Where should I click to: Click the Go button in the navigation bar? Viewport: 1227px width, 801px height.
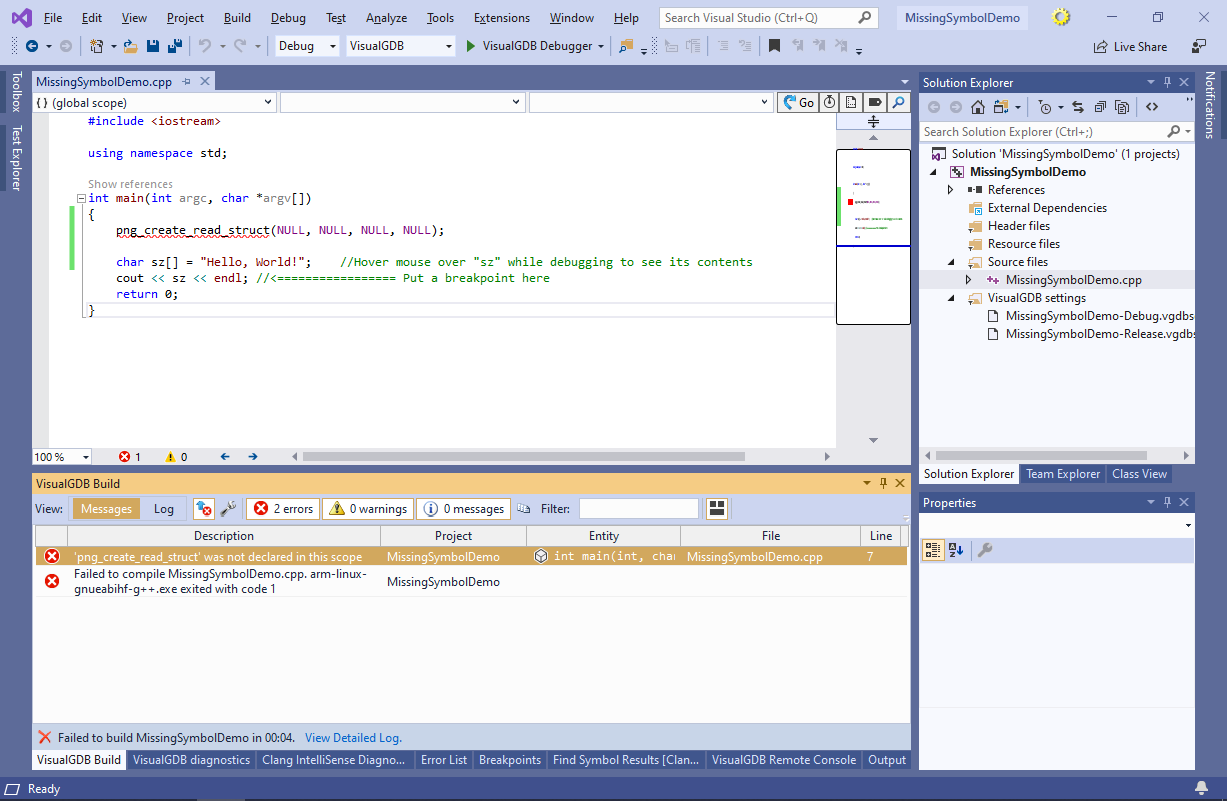[798, 102]
